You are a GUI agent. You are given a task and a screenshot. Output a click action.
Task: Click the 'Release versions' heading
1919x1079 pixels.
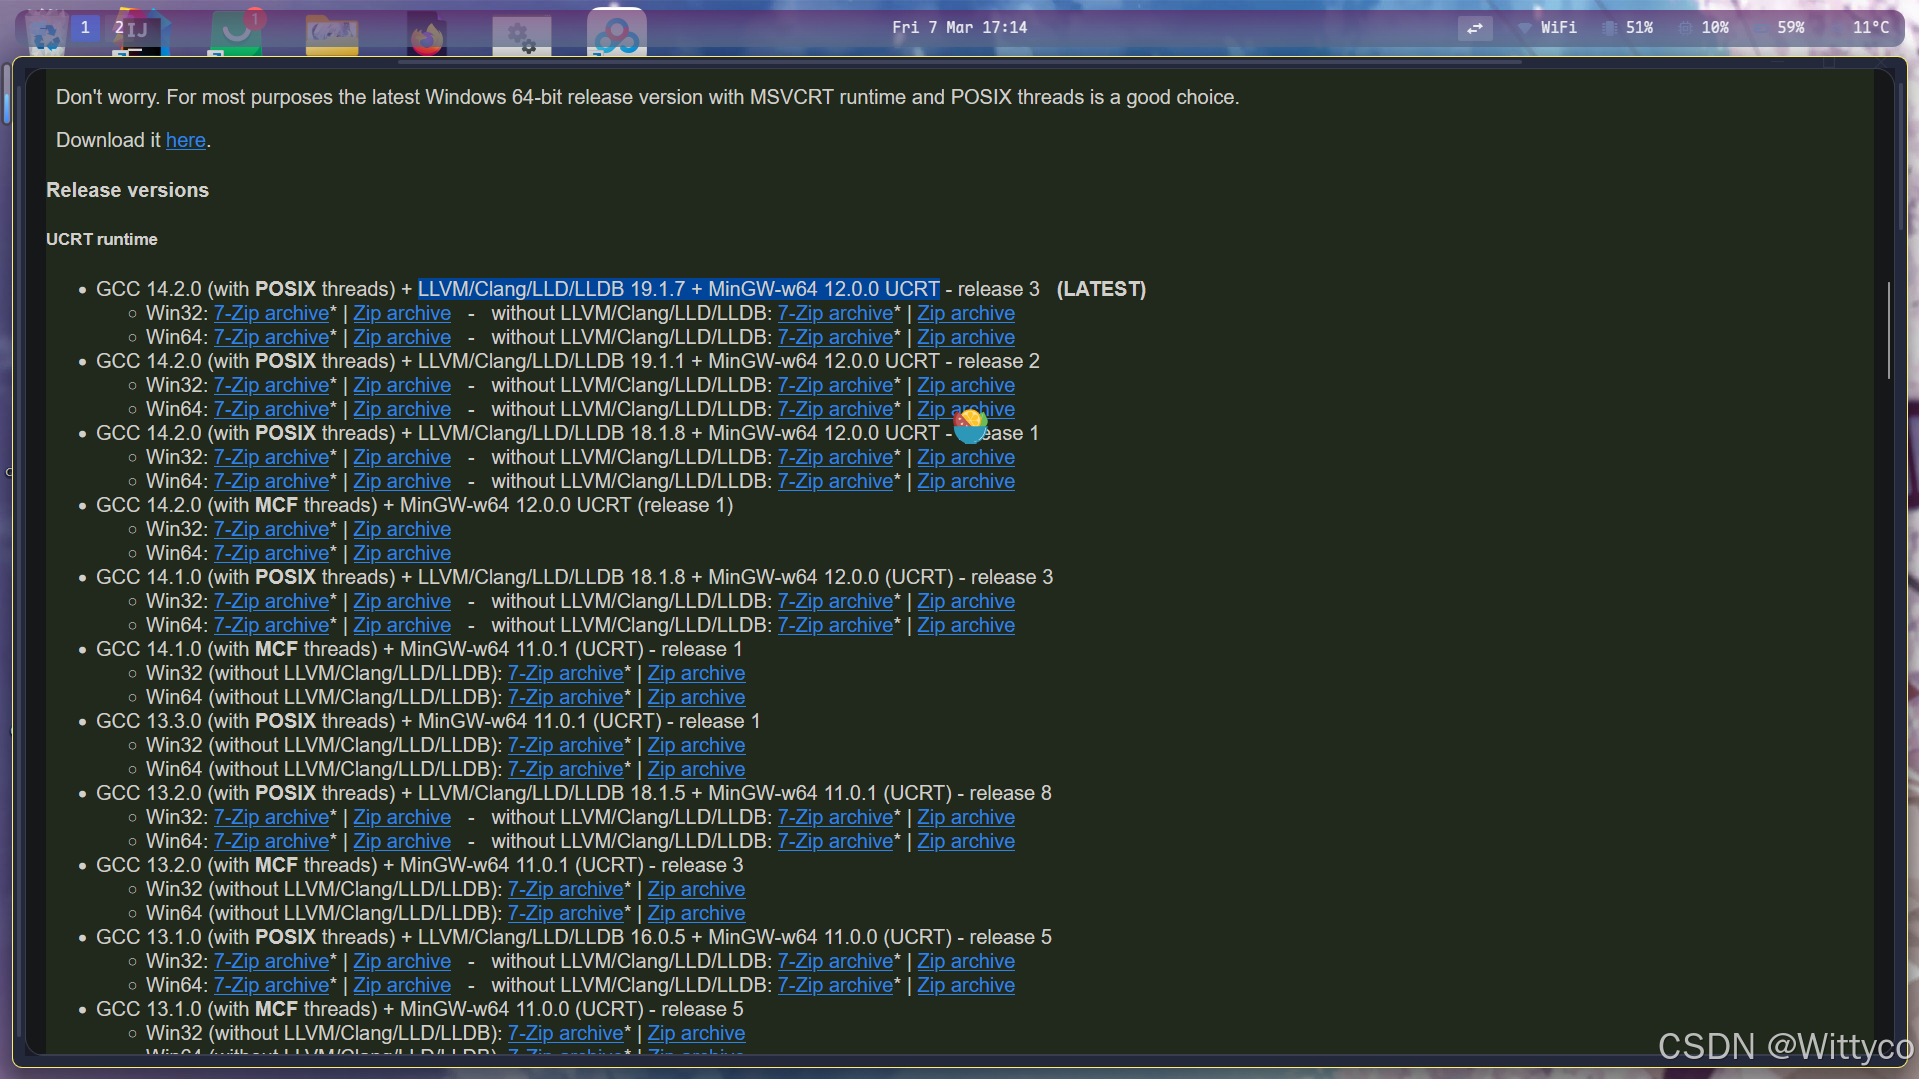click(x=127, y=190)
